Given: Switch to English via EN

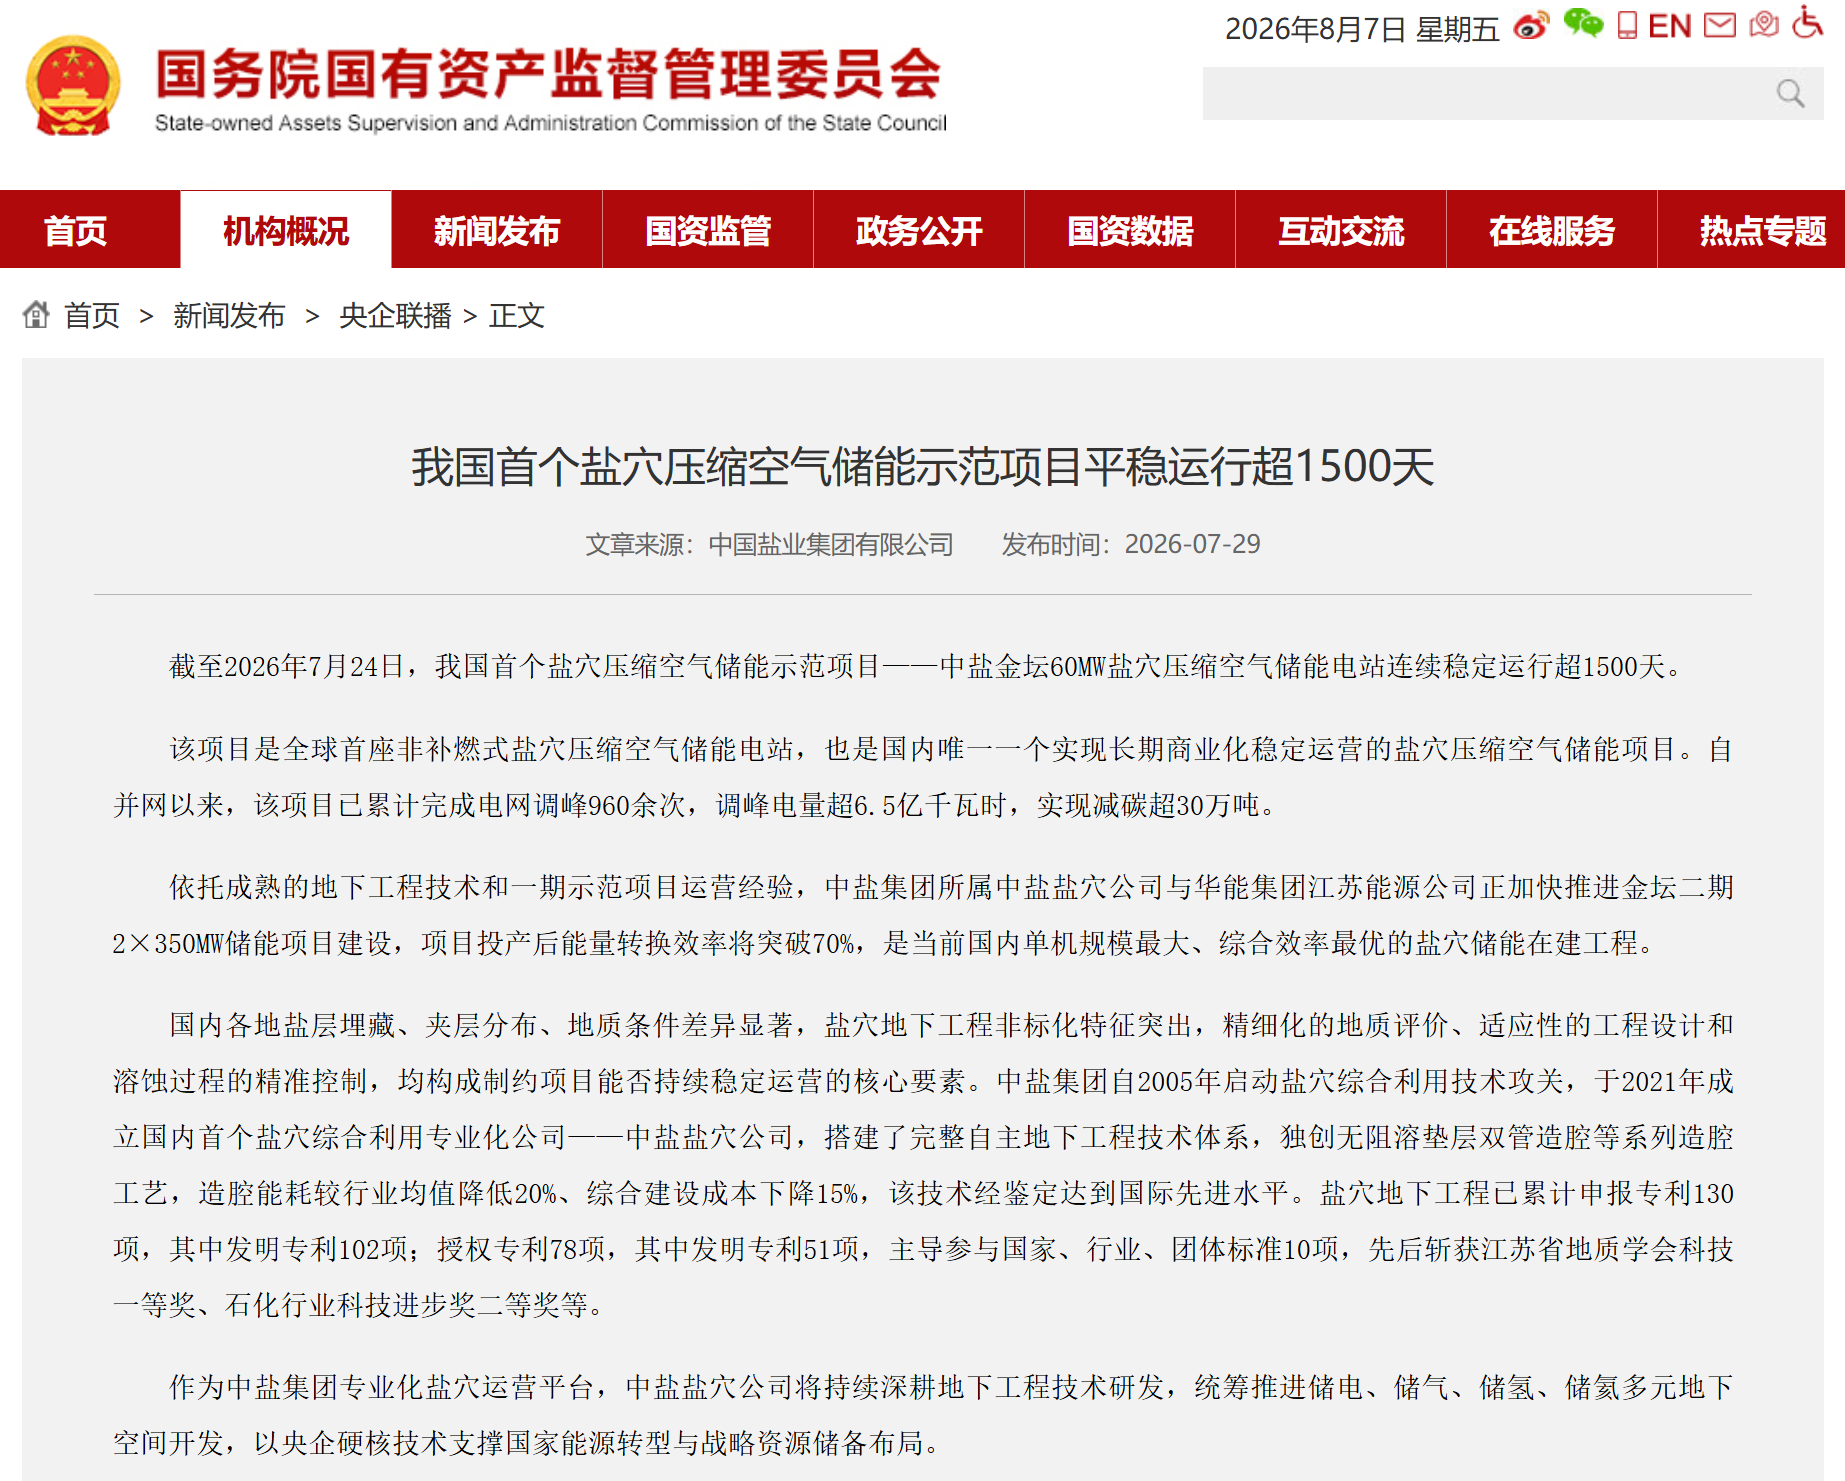Looking at the screenshot, I should [1669, 26].
